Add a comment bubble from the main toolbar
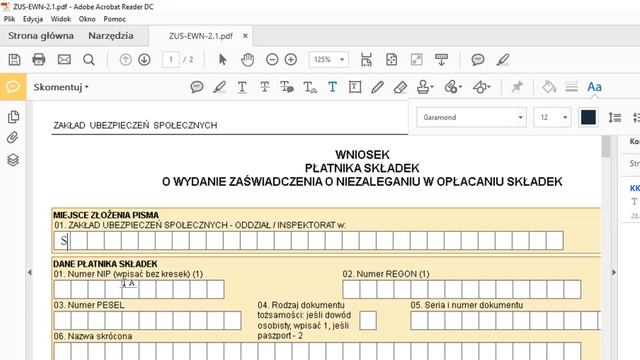Image resolution: width=640 pixels, height=360 pixels. click(x=478, y=60)
